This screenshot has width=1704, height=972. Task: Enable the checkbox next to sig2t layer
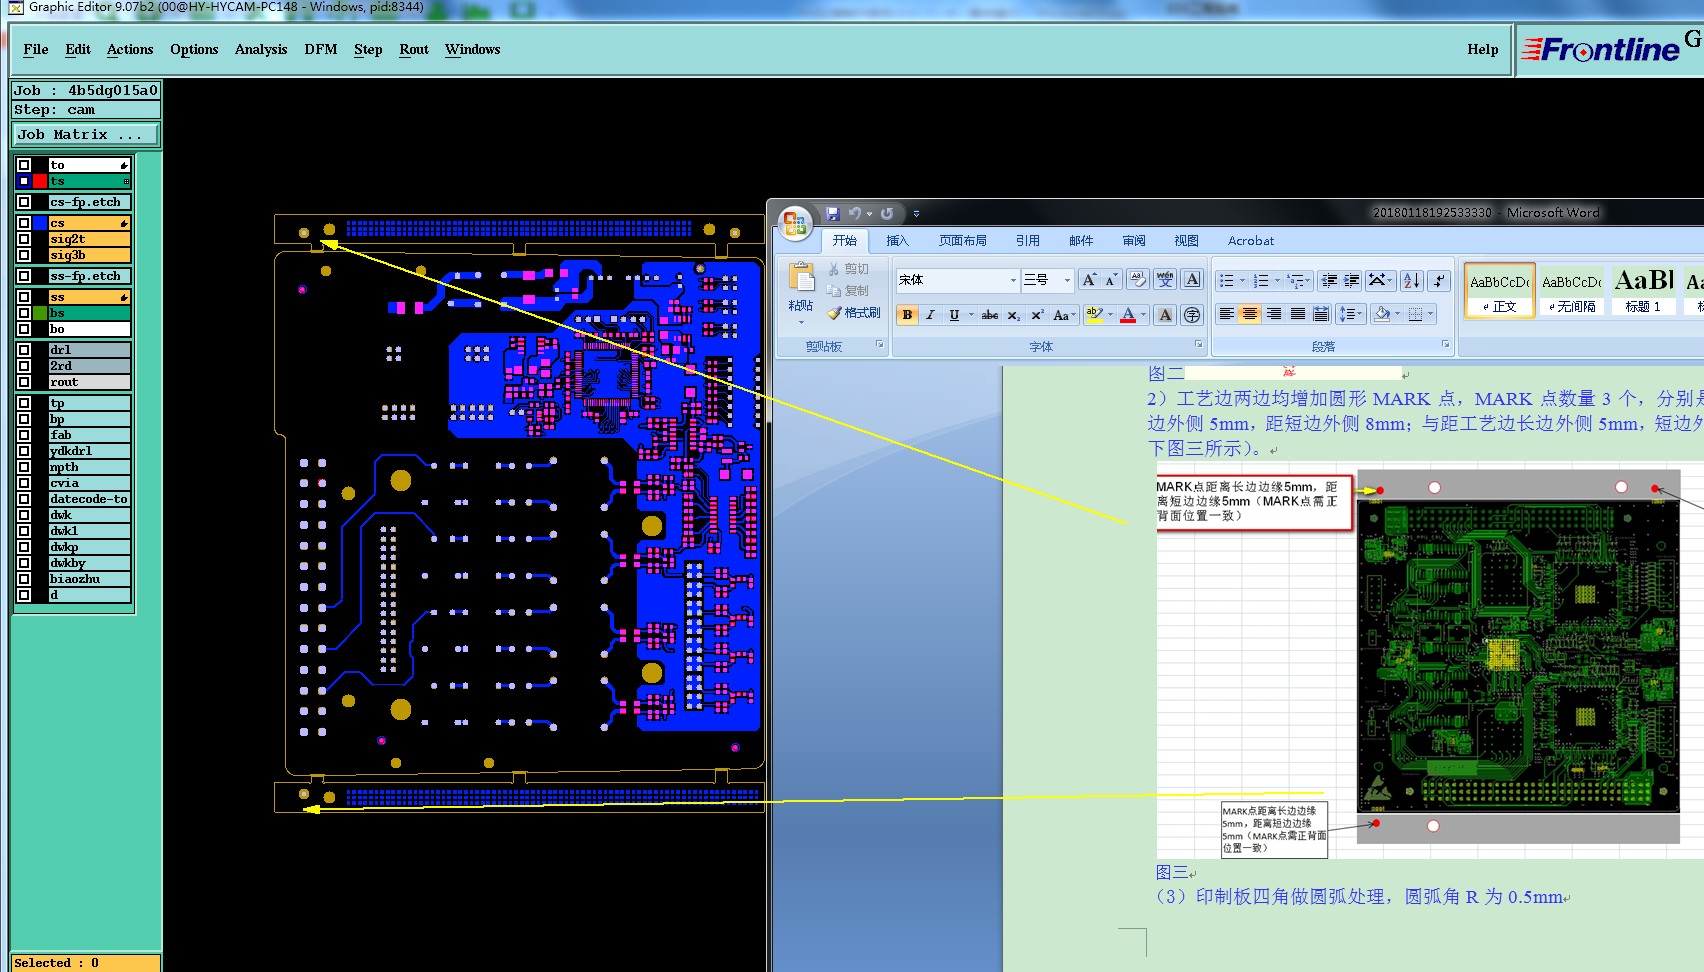pyautogui.click(x=24, y=239)
